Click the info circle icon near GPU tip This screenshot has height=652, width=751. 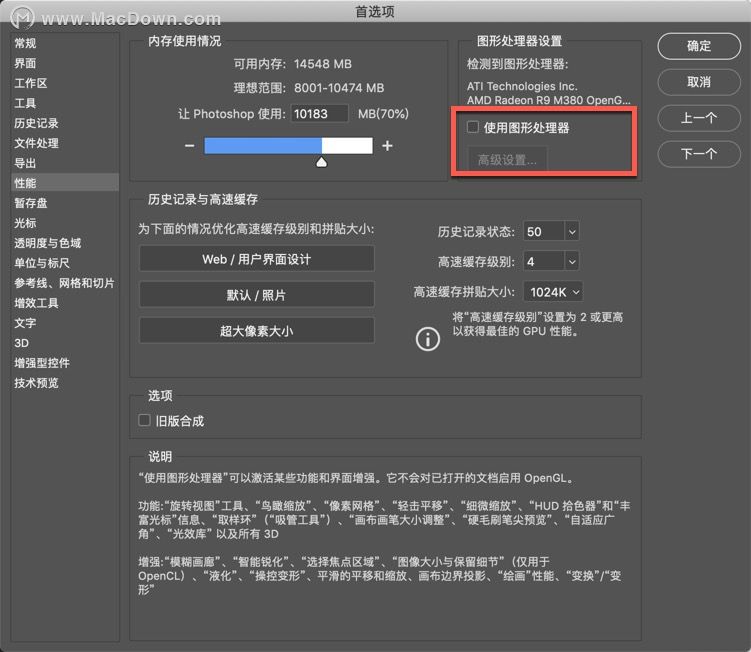427,339
